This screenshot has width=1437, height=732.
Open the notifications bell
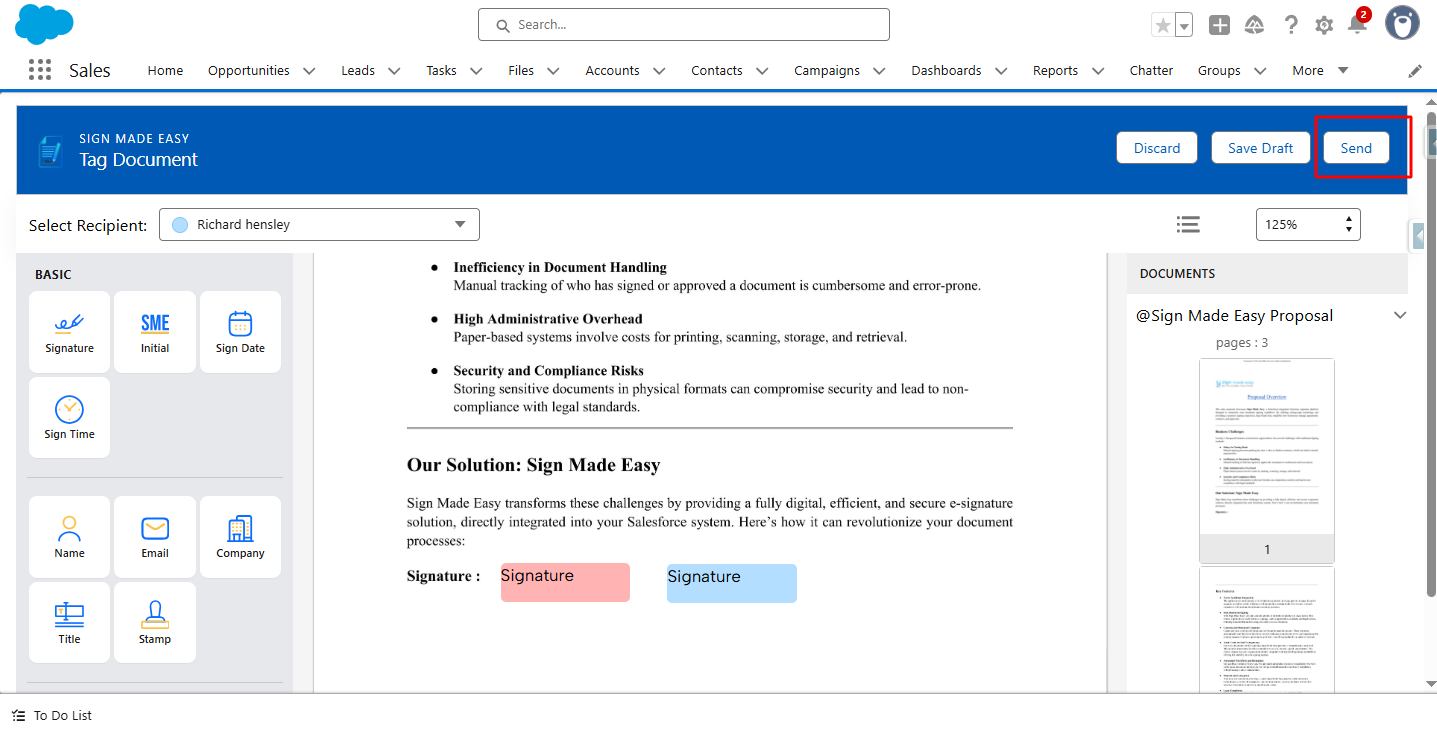click(x=1357, y=25)
